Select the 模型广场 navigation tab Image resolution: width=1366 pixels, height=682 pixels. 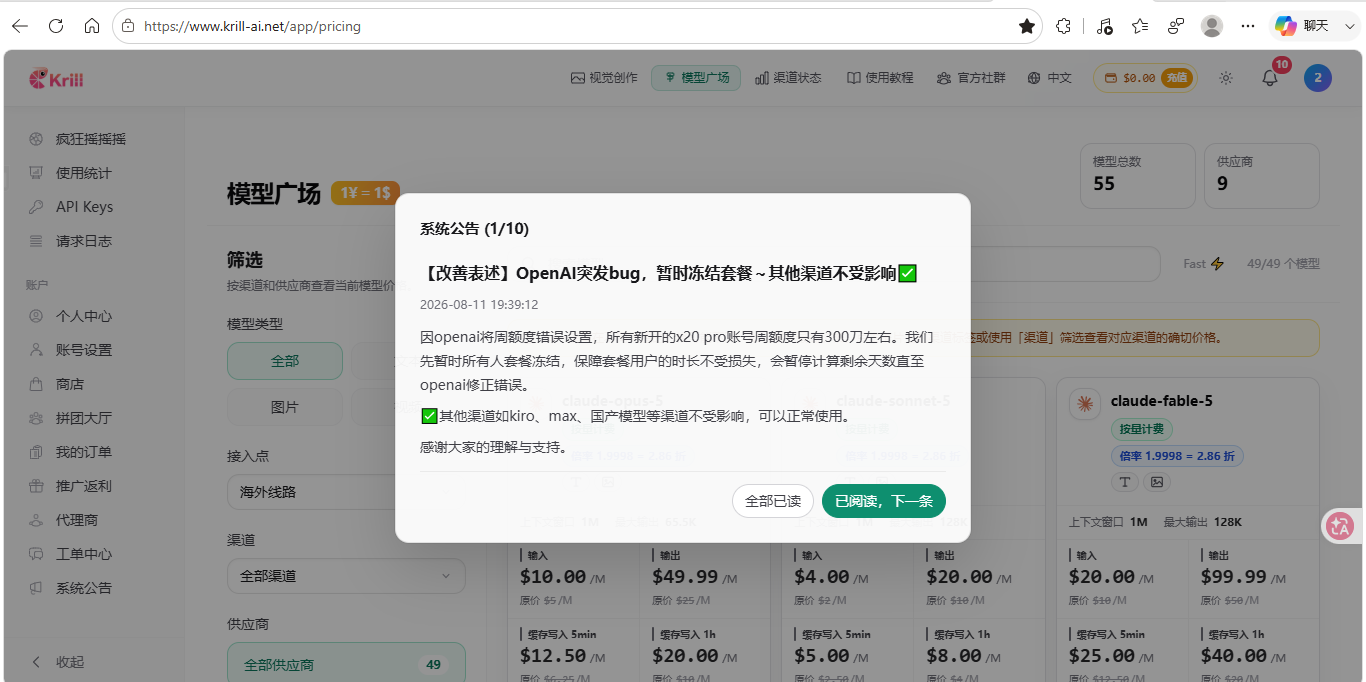696,78
